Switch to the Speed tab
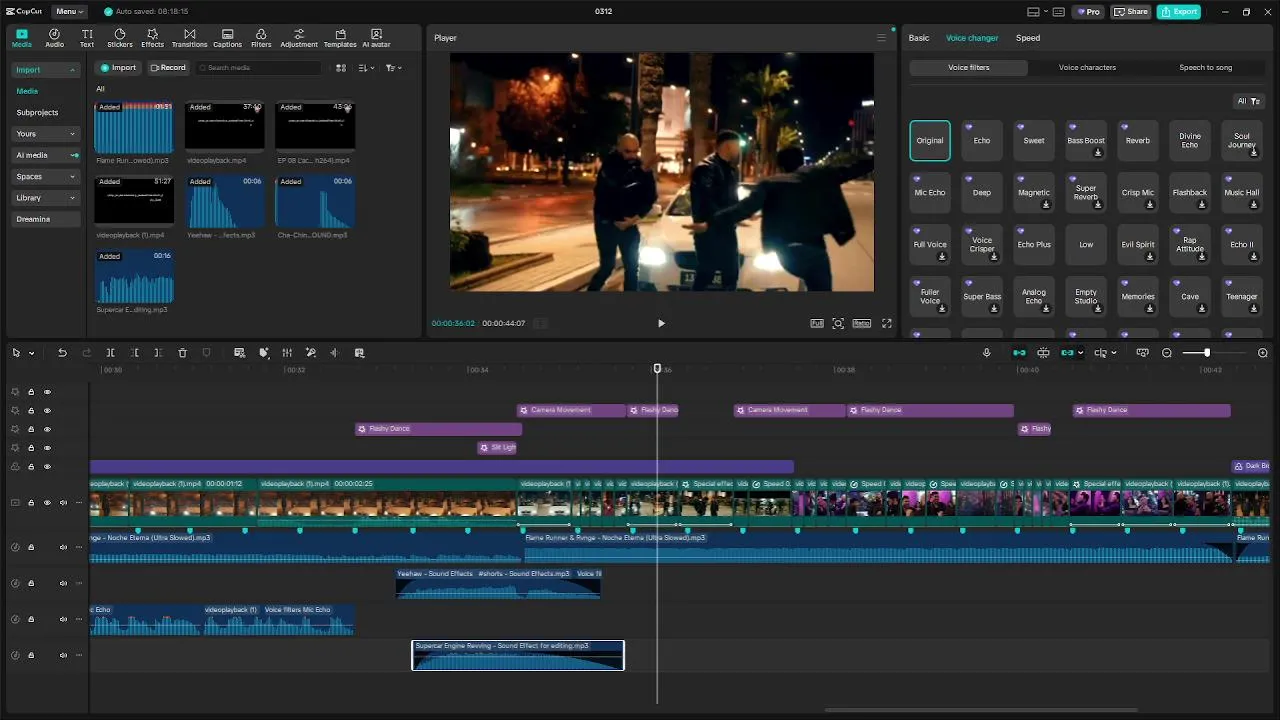Viewport: 1280px width, 720px height. [x=1028, y=38]
